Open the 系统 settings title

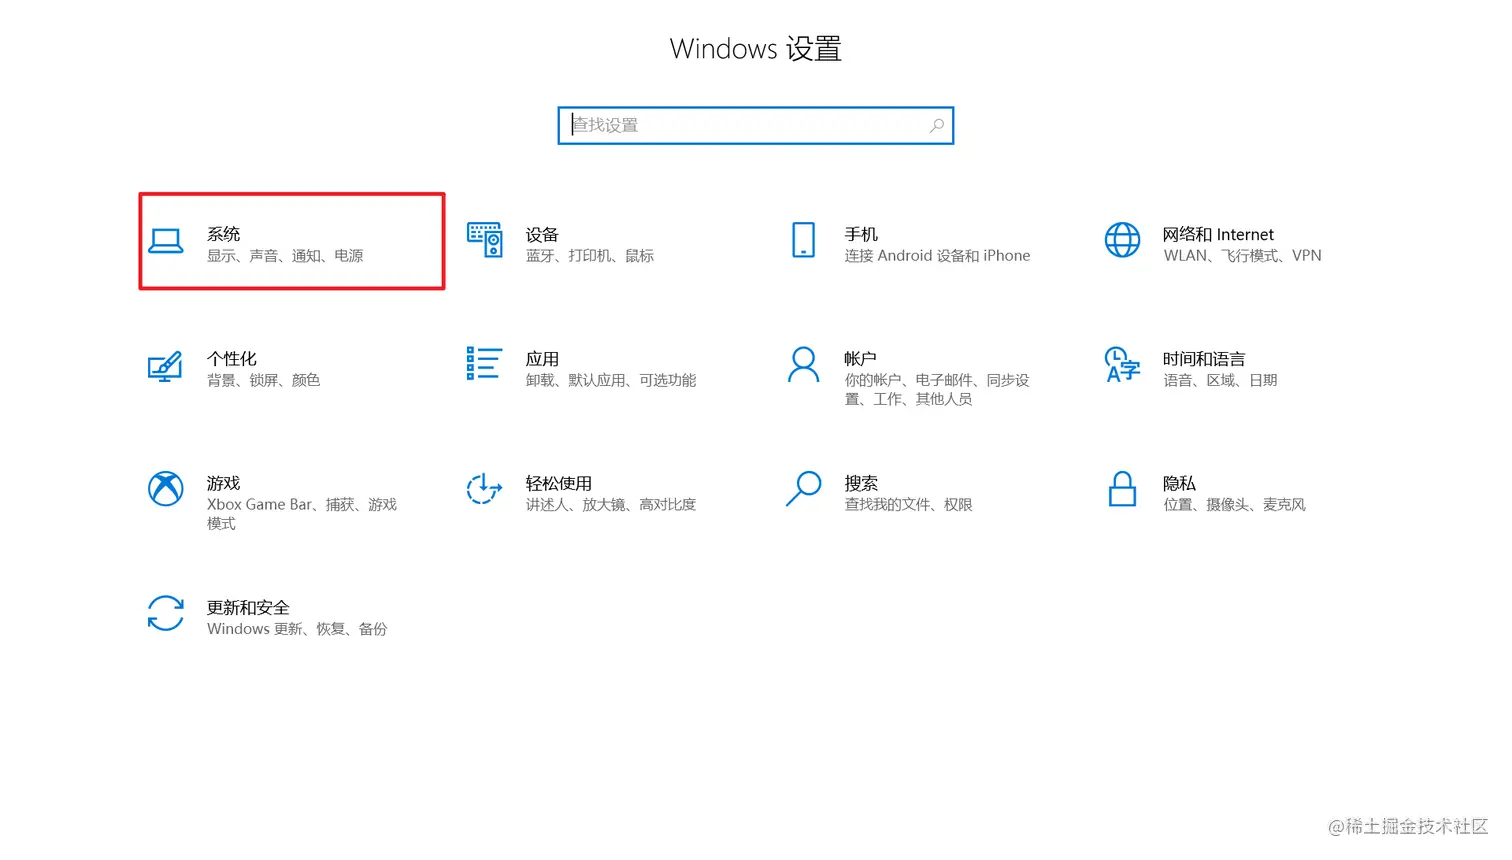224,234
